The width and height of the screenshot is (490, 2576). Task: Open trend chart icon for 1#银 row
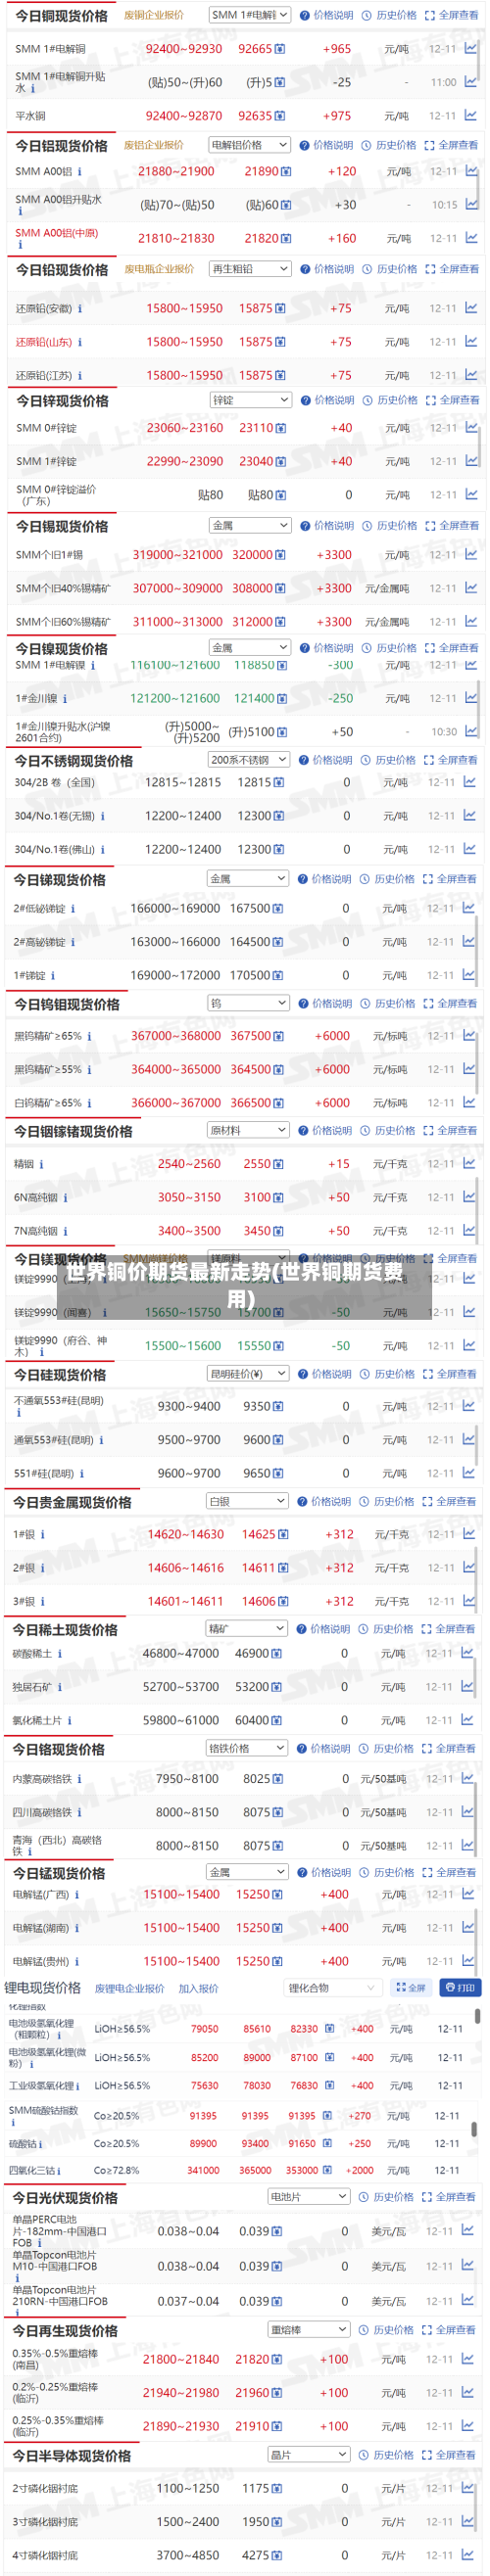point(469,1534)
